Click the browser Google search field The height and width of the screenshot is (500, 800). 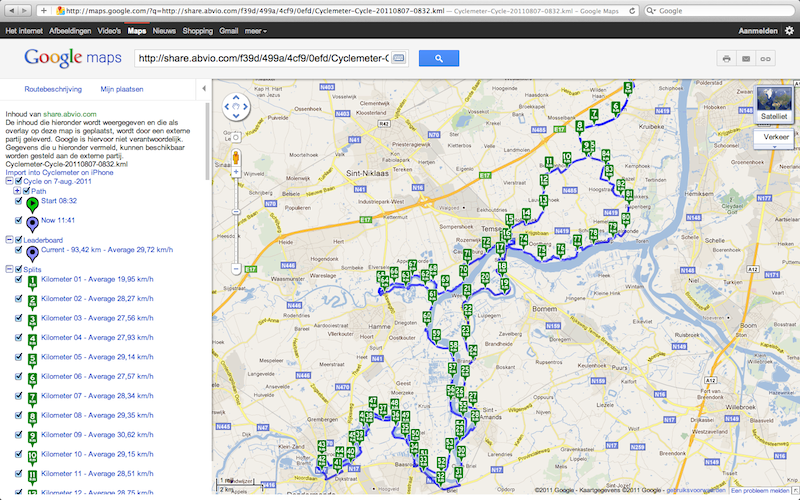pos(720,10)
